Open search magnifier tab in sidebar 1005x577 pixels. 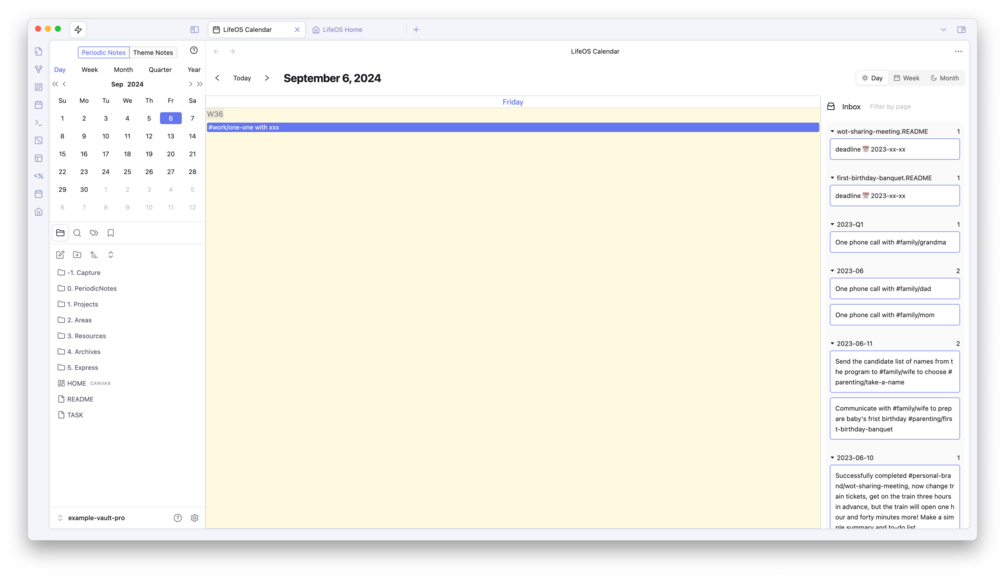77,233
